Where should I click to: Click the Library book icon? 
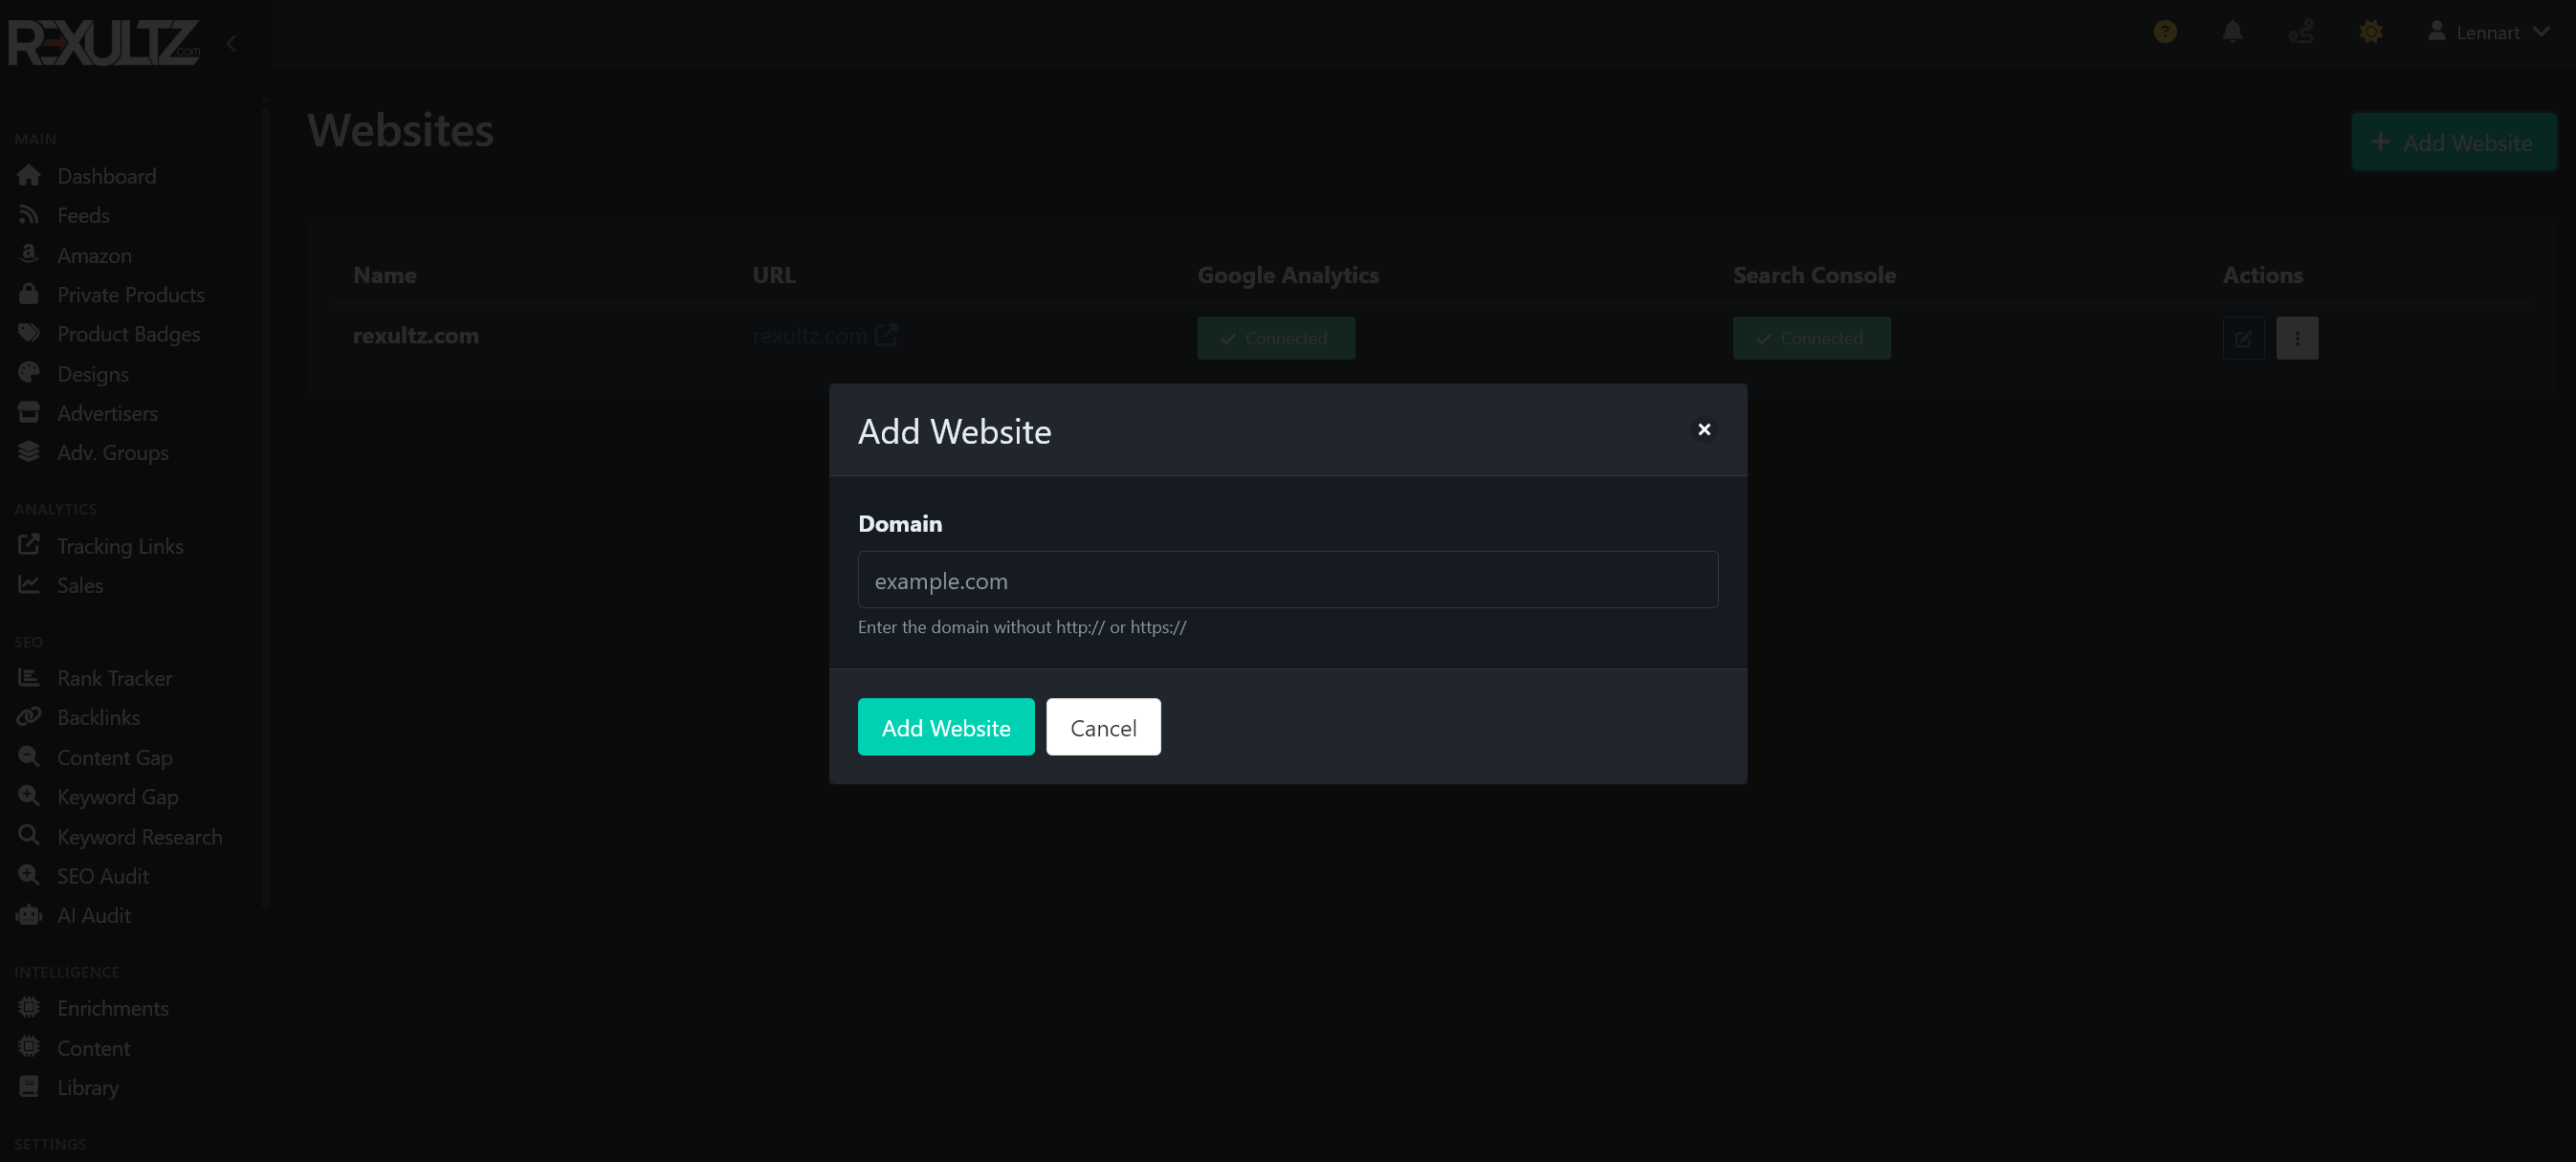coord(29,1087)
